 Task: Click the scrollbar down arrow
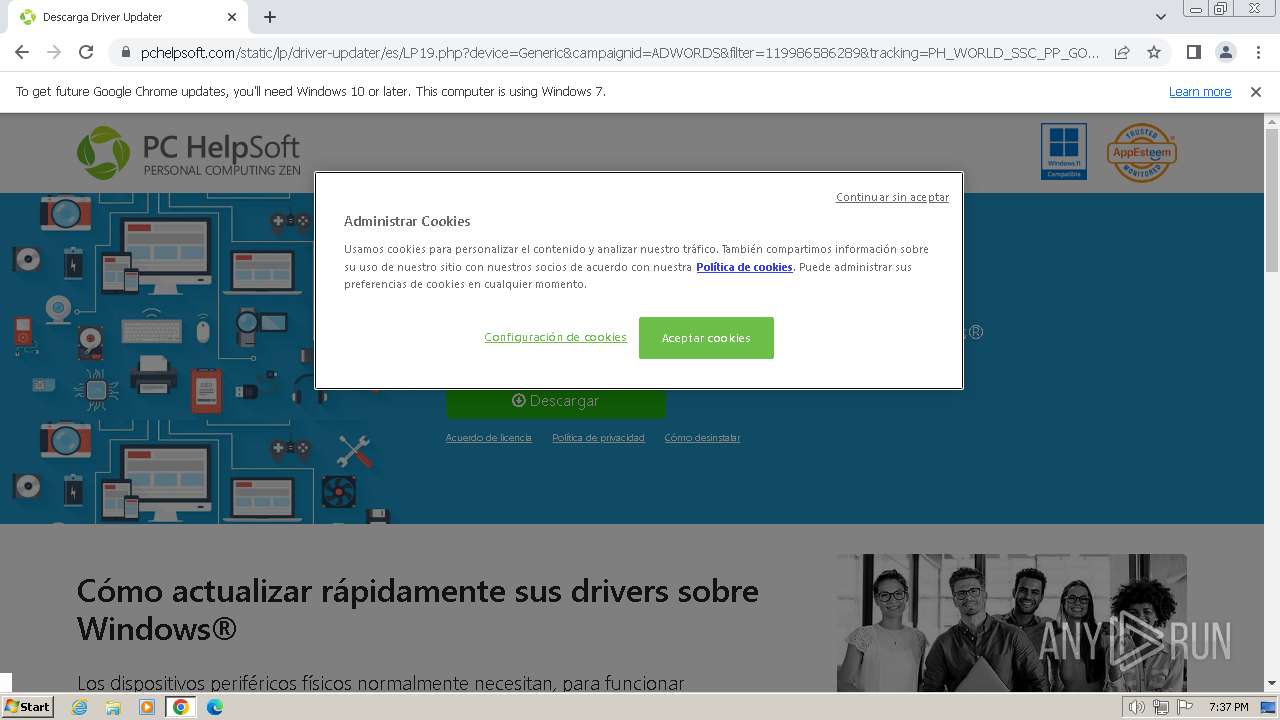click(x=1272, y=684)
